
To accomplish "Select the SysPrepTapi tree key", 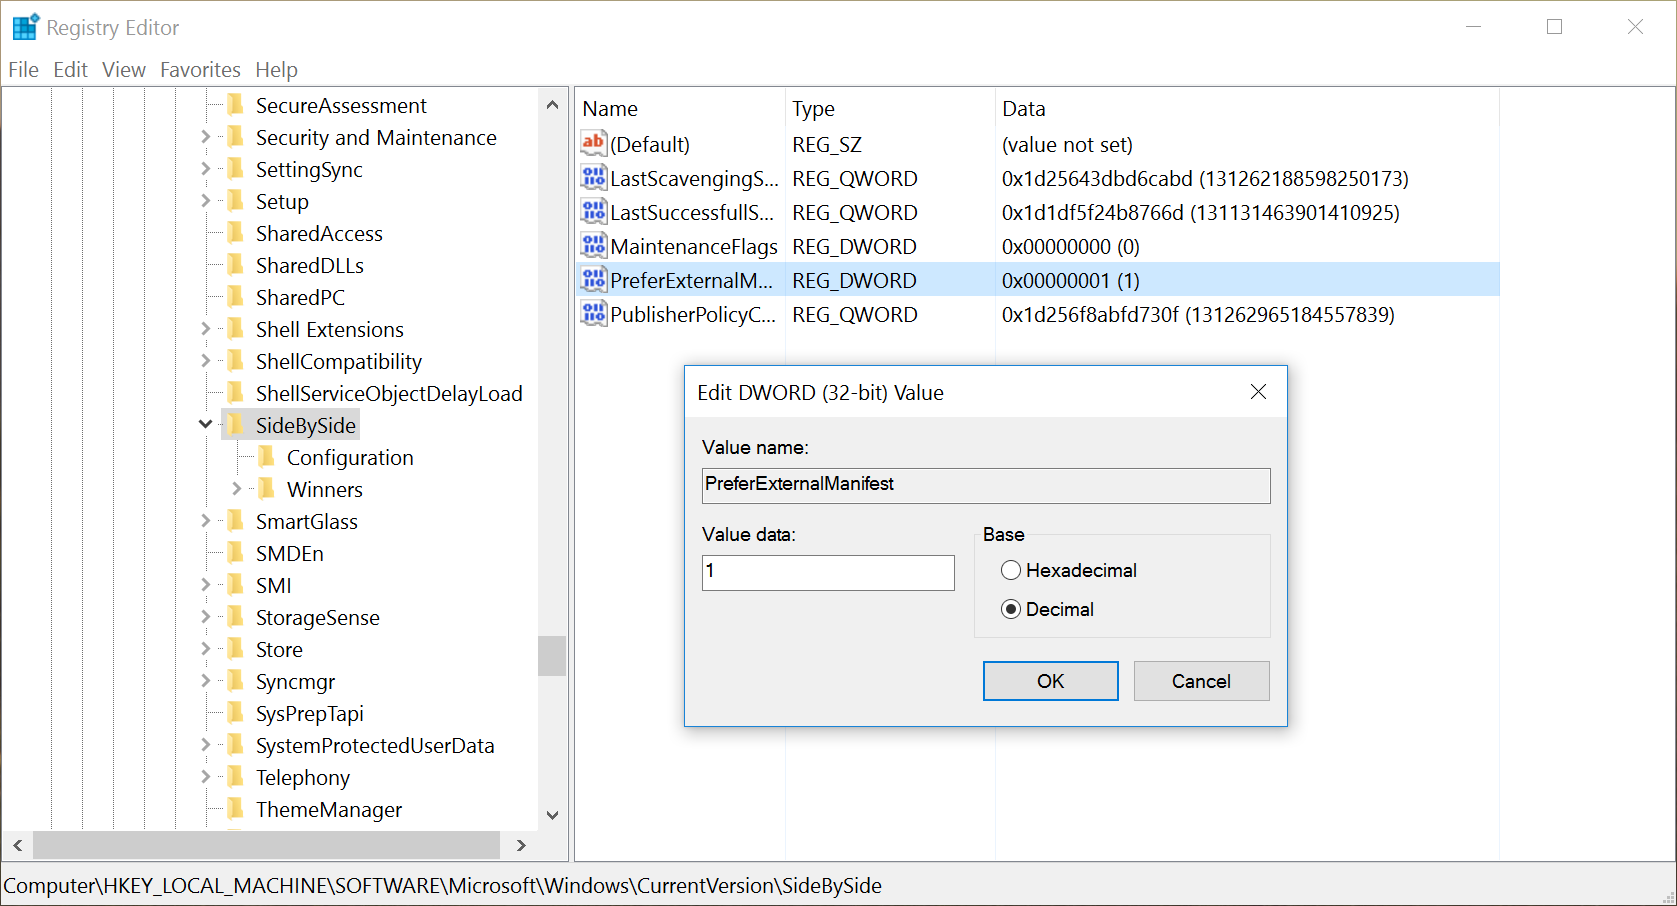I will pos(309,713).
